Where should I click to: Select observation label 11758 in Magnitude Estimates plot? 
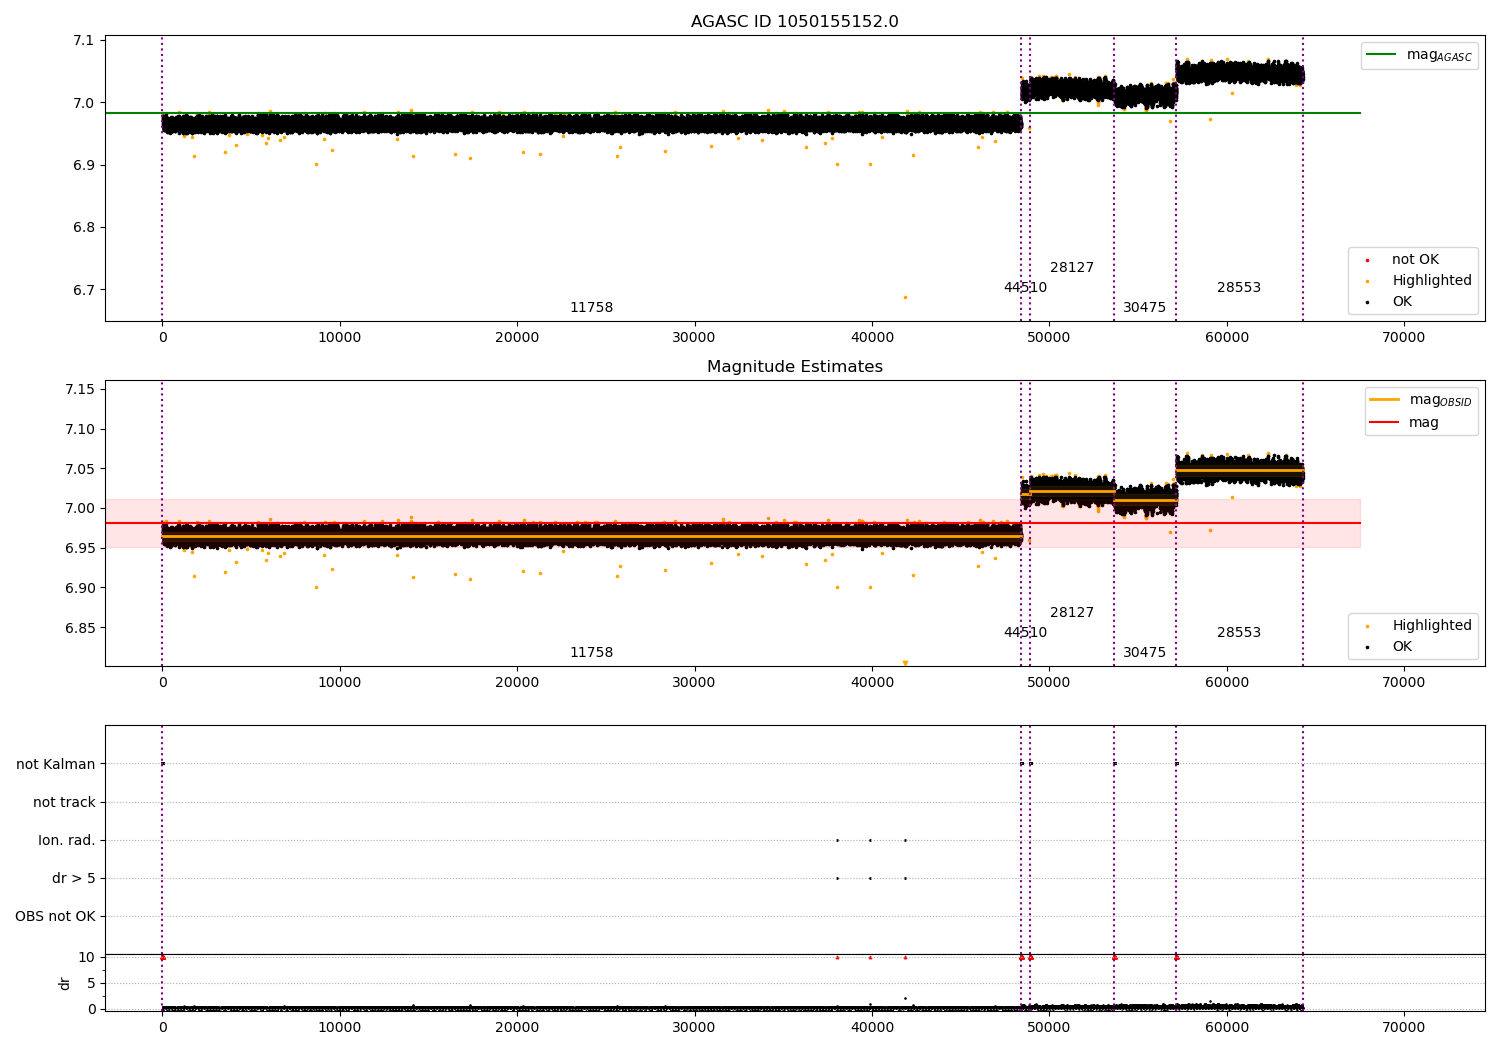click(x=591, y=653)
